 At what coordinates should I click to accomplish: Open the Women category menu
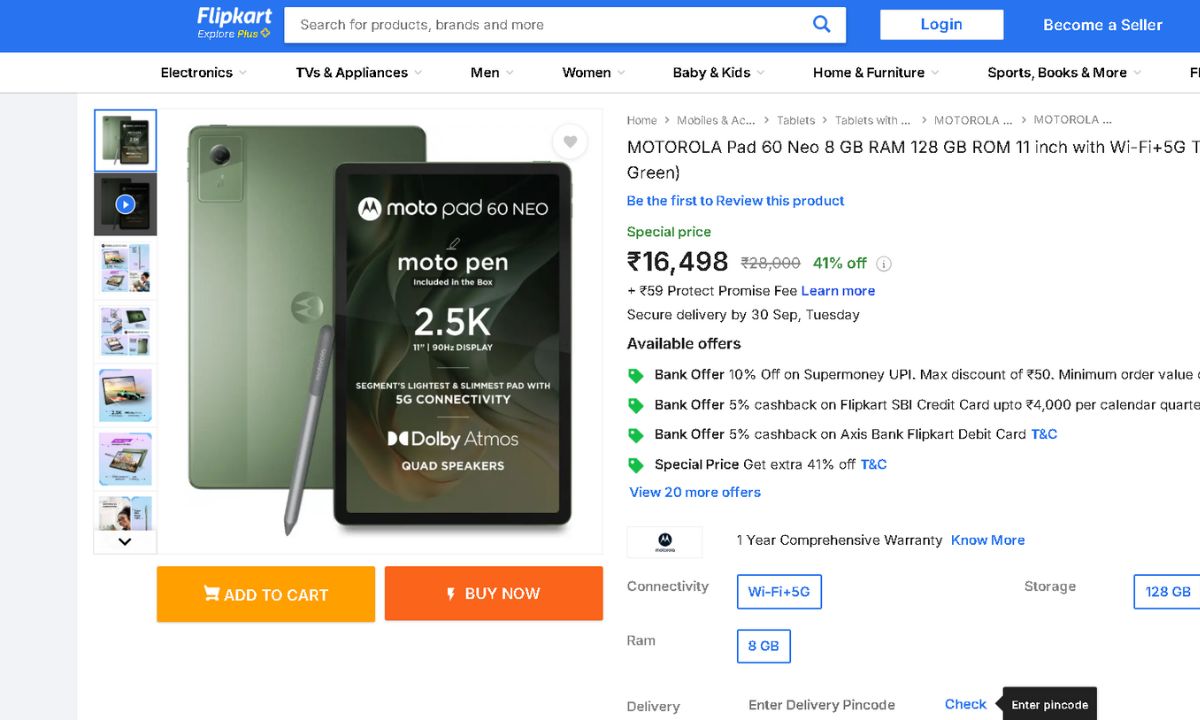[593, 73]
